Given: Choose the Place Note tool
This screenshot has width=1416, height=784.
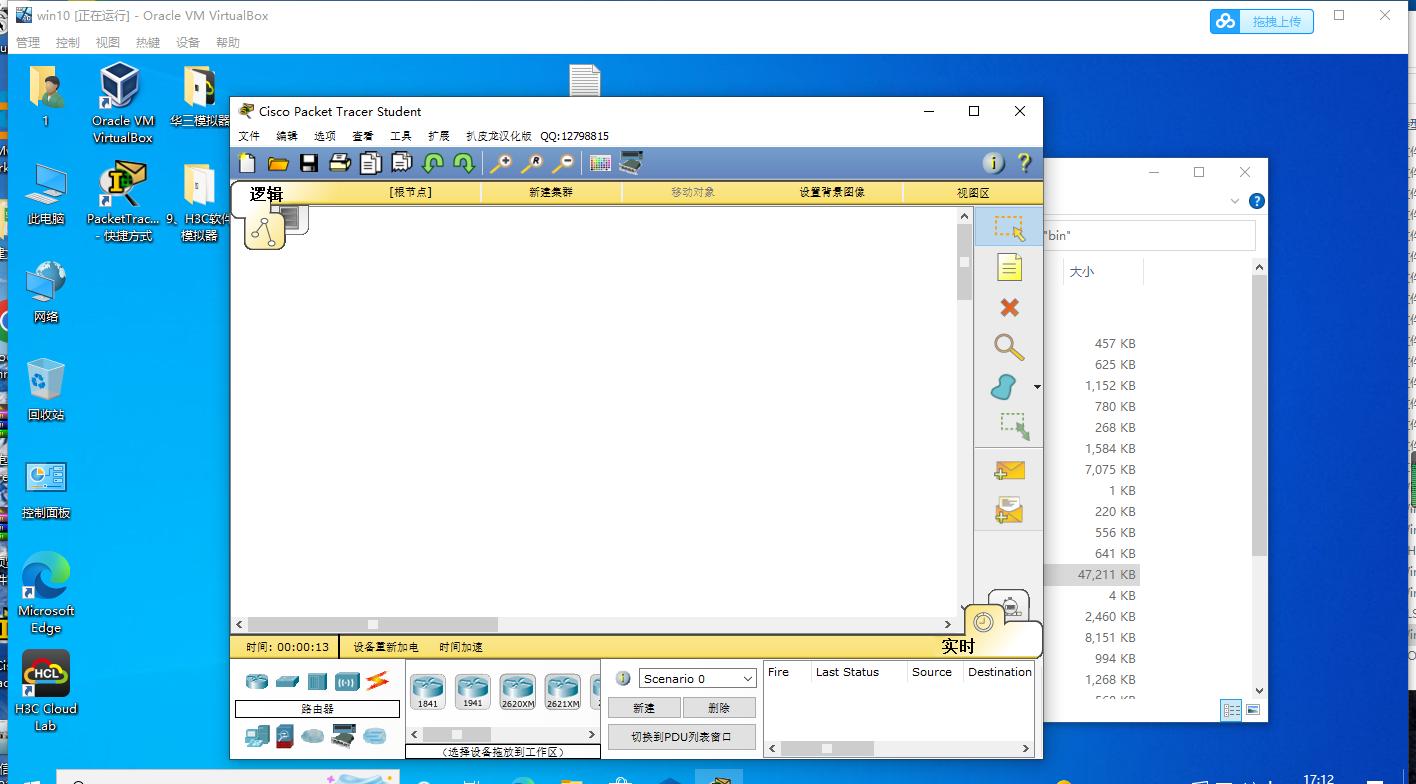Looking at the screenshot, I should click(x=1009, y=267).
